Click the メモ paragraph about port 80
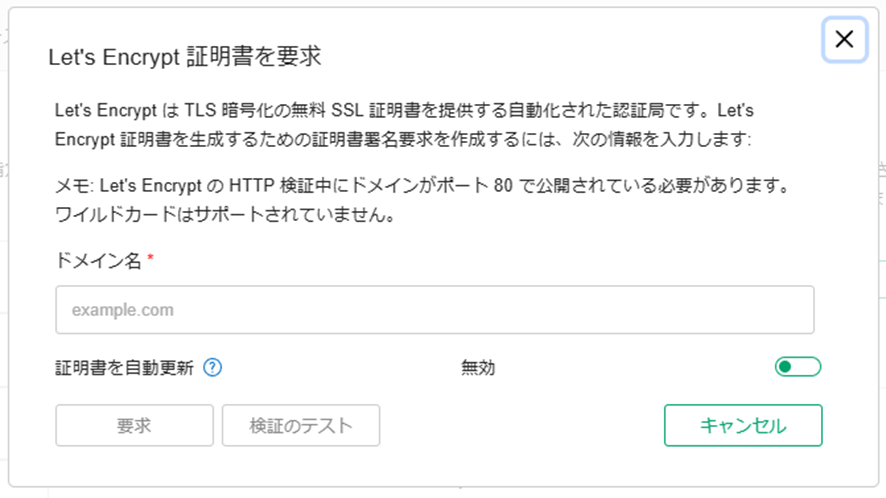 tap(423, 200)
